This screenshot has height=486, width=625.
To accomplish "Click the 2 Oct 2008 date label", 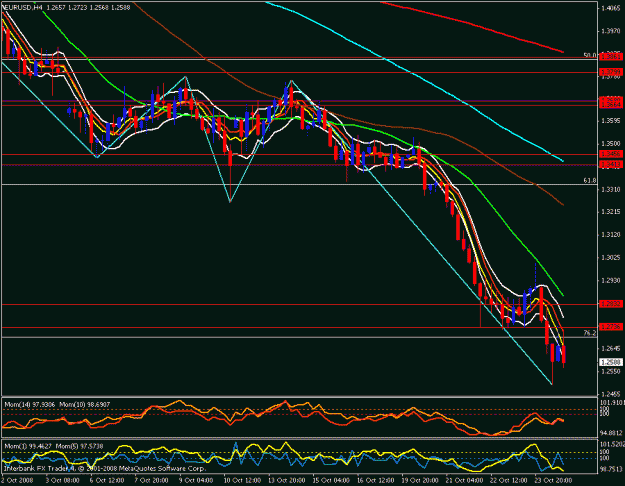I will pyautogui.click(x=17, y=480).
